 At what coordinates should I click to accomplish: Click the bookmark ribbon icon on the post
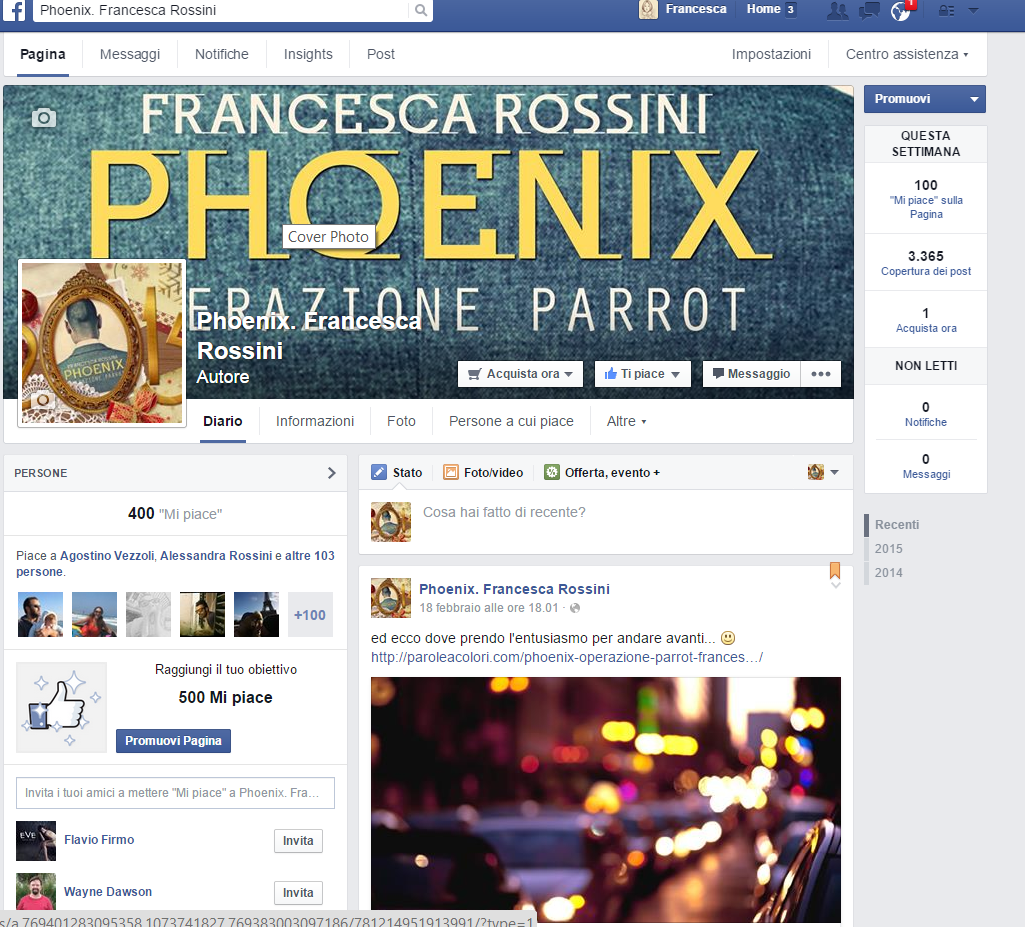(835, 570)
